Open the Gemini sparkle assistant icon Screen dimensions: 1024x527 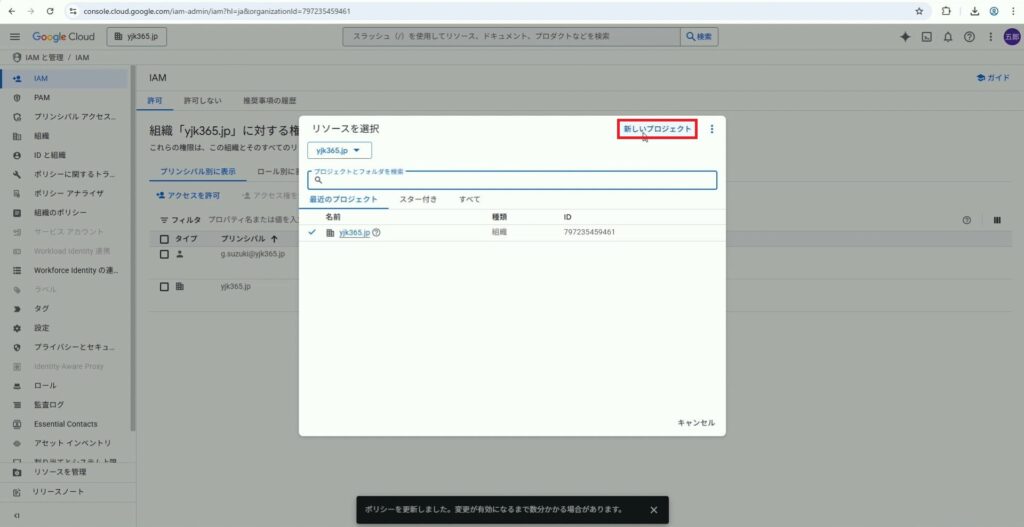tap(905, 36)
